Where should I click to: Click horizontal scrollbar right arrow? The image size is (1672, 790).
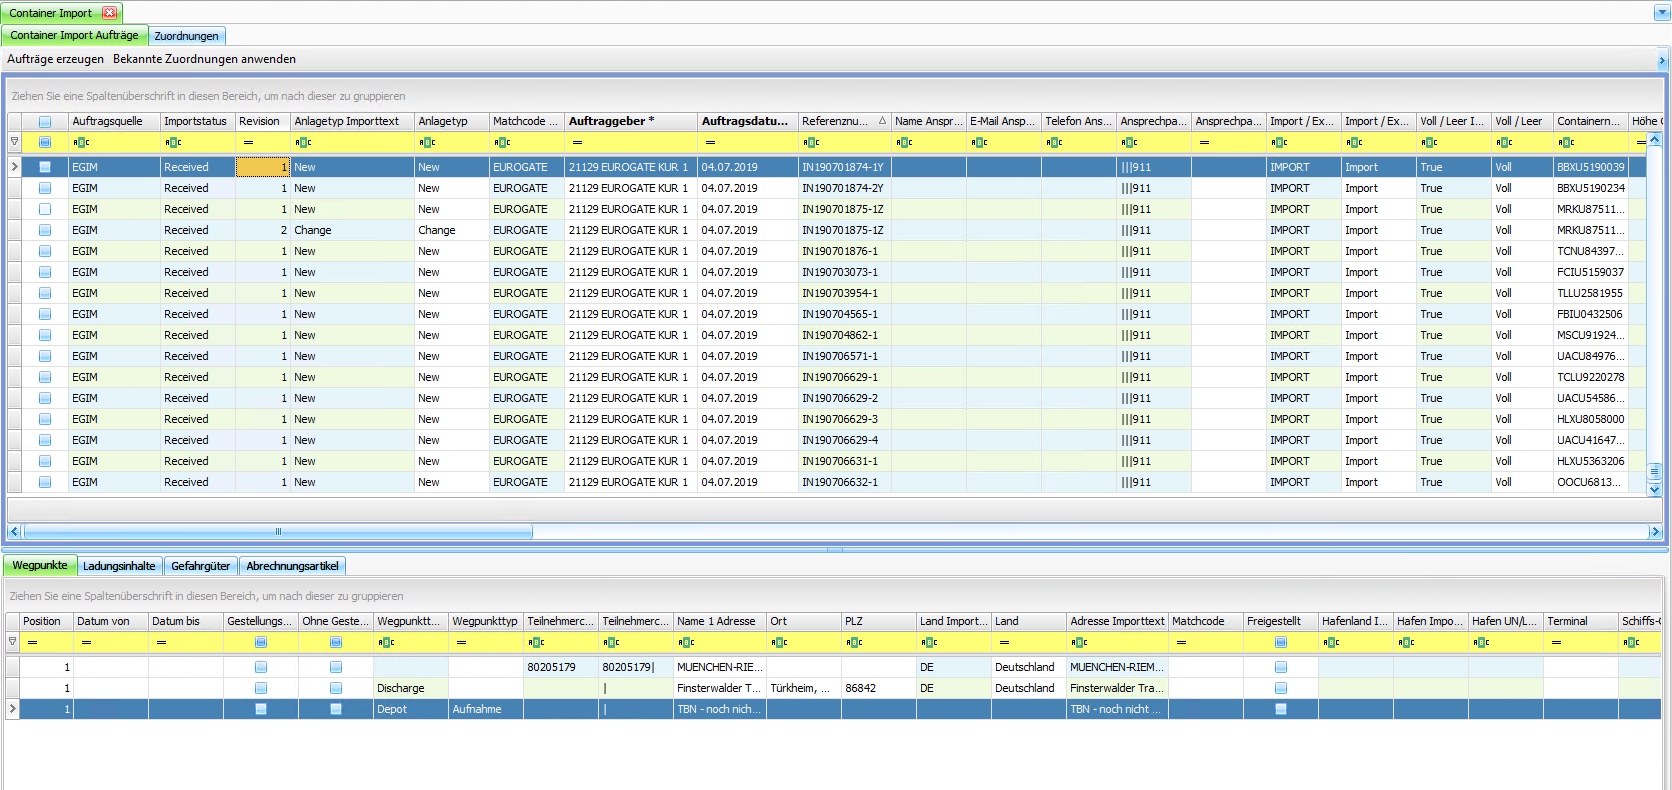coord(1655,532)
